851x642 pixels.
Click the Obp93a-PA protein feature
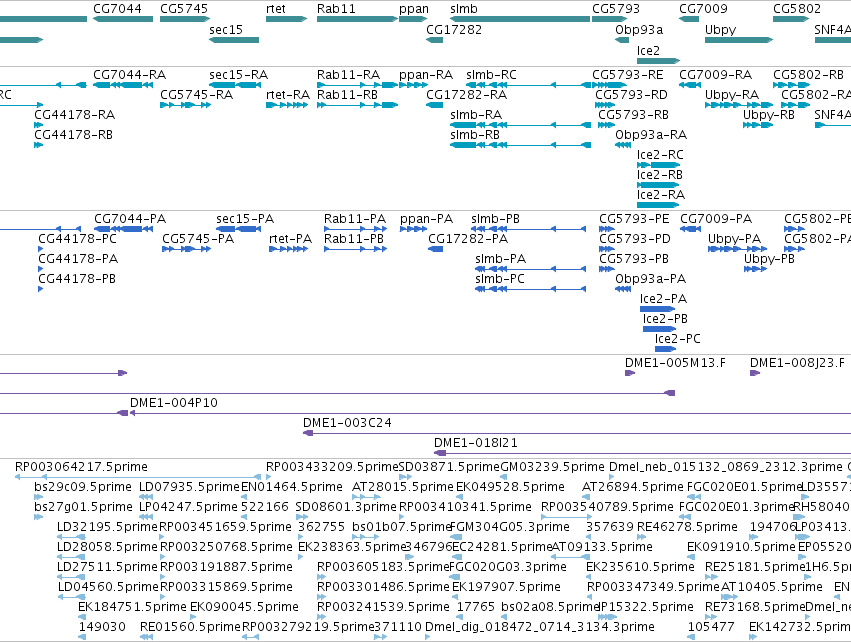pyautogui.click(x=623, y=289)
